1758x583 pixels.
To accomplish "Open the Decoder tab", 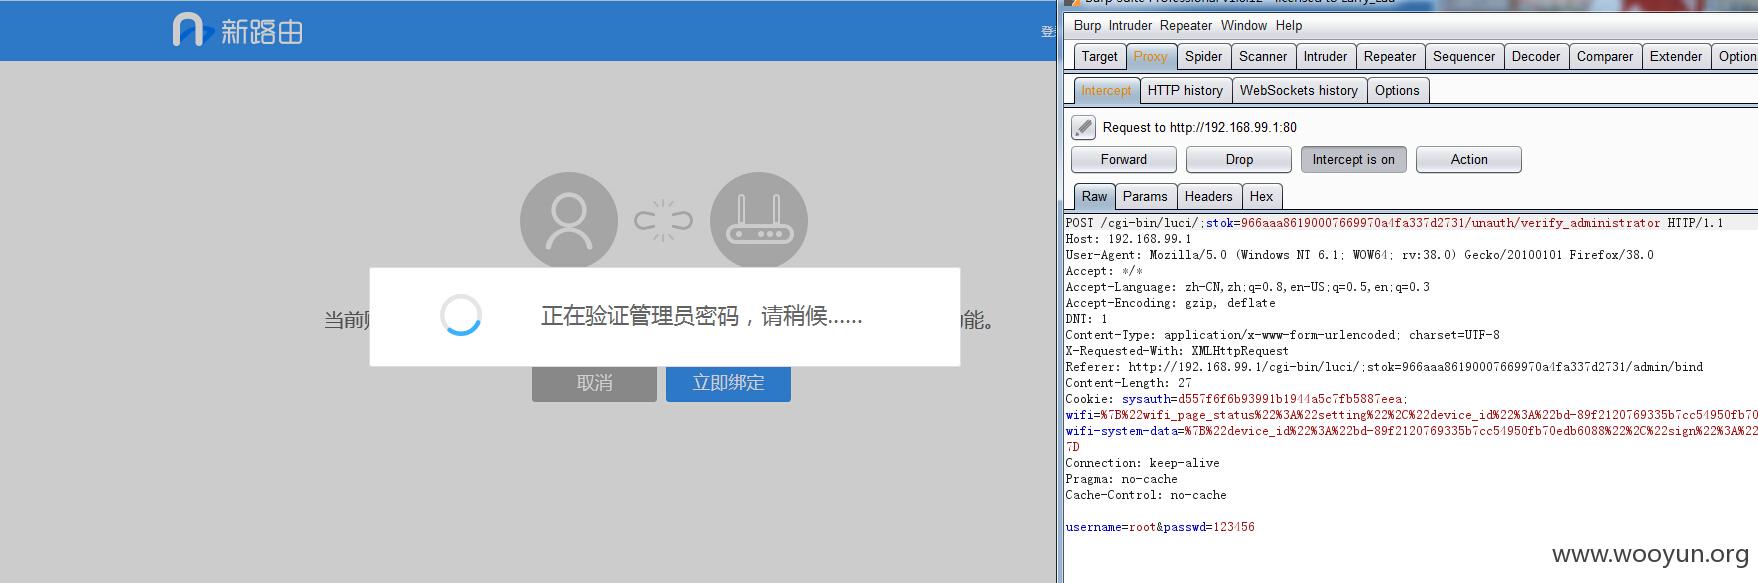I will point(1536,57).
